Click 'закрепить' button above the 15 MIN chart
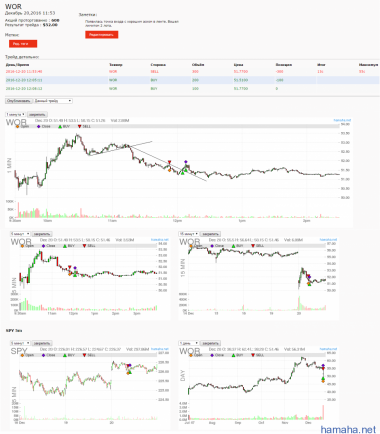 (210, 234)
